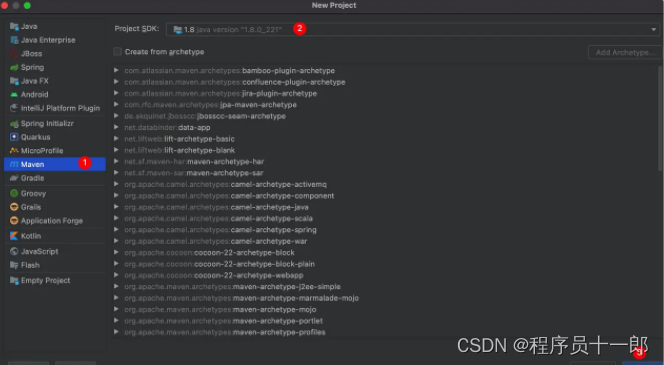Select the Application Forge icon
664x365 pixels.
click(14, 221)
